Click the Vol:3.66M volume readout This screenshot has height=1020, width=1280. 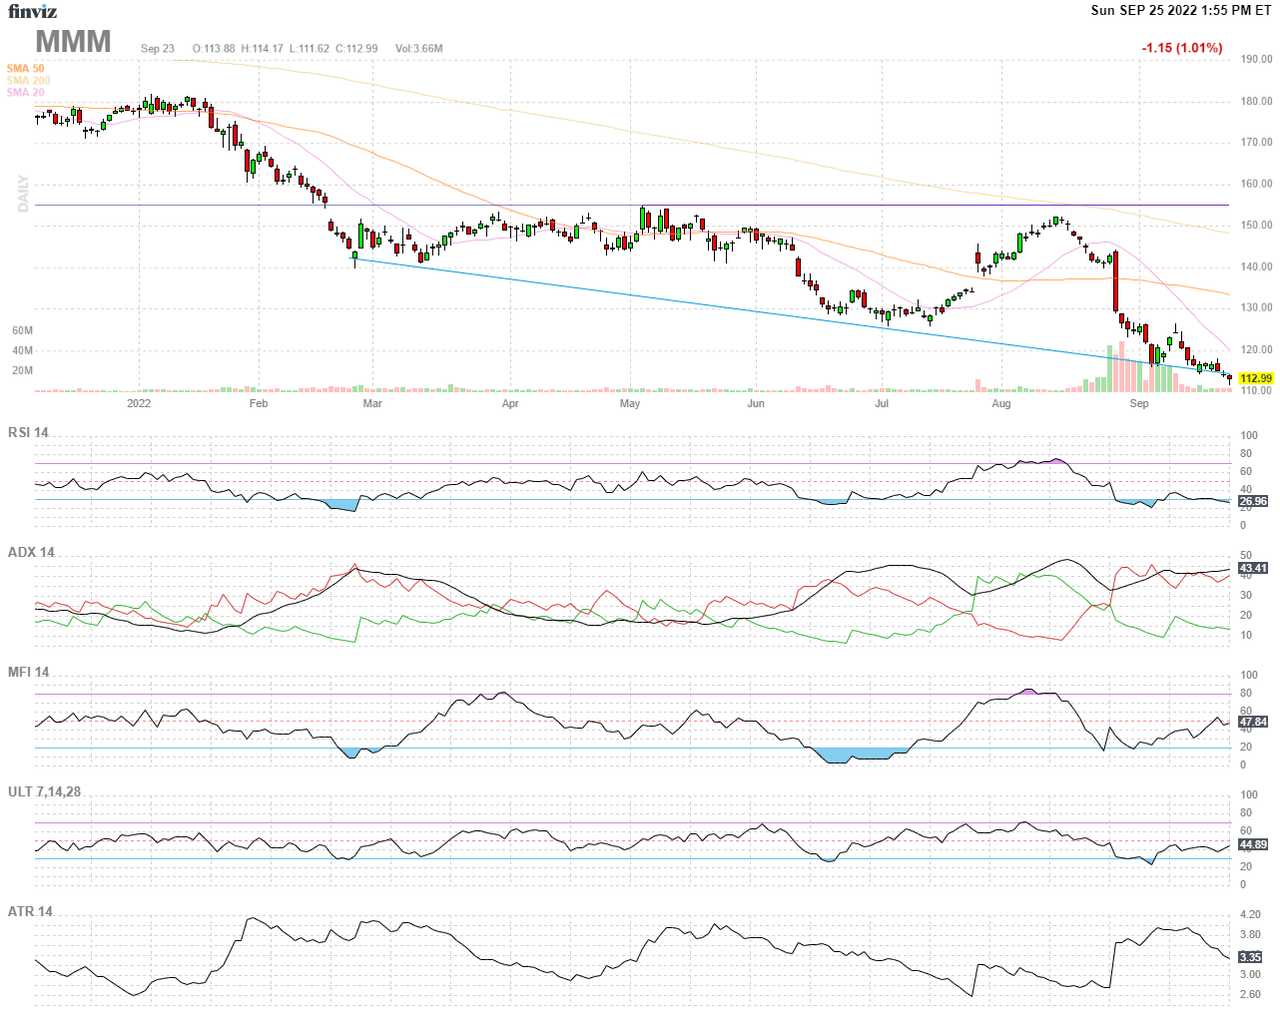coord(419,48)
